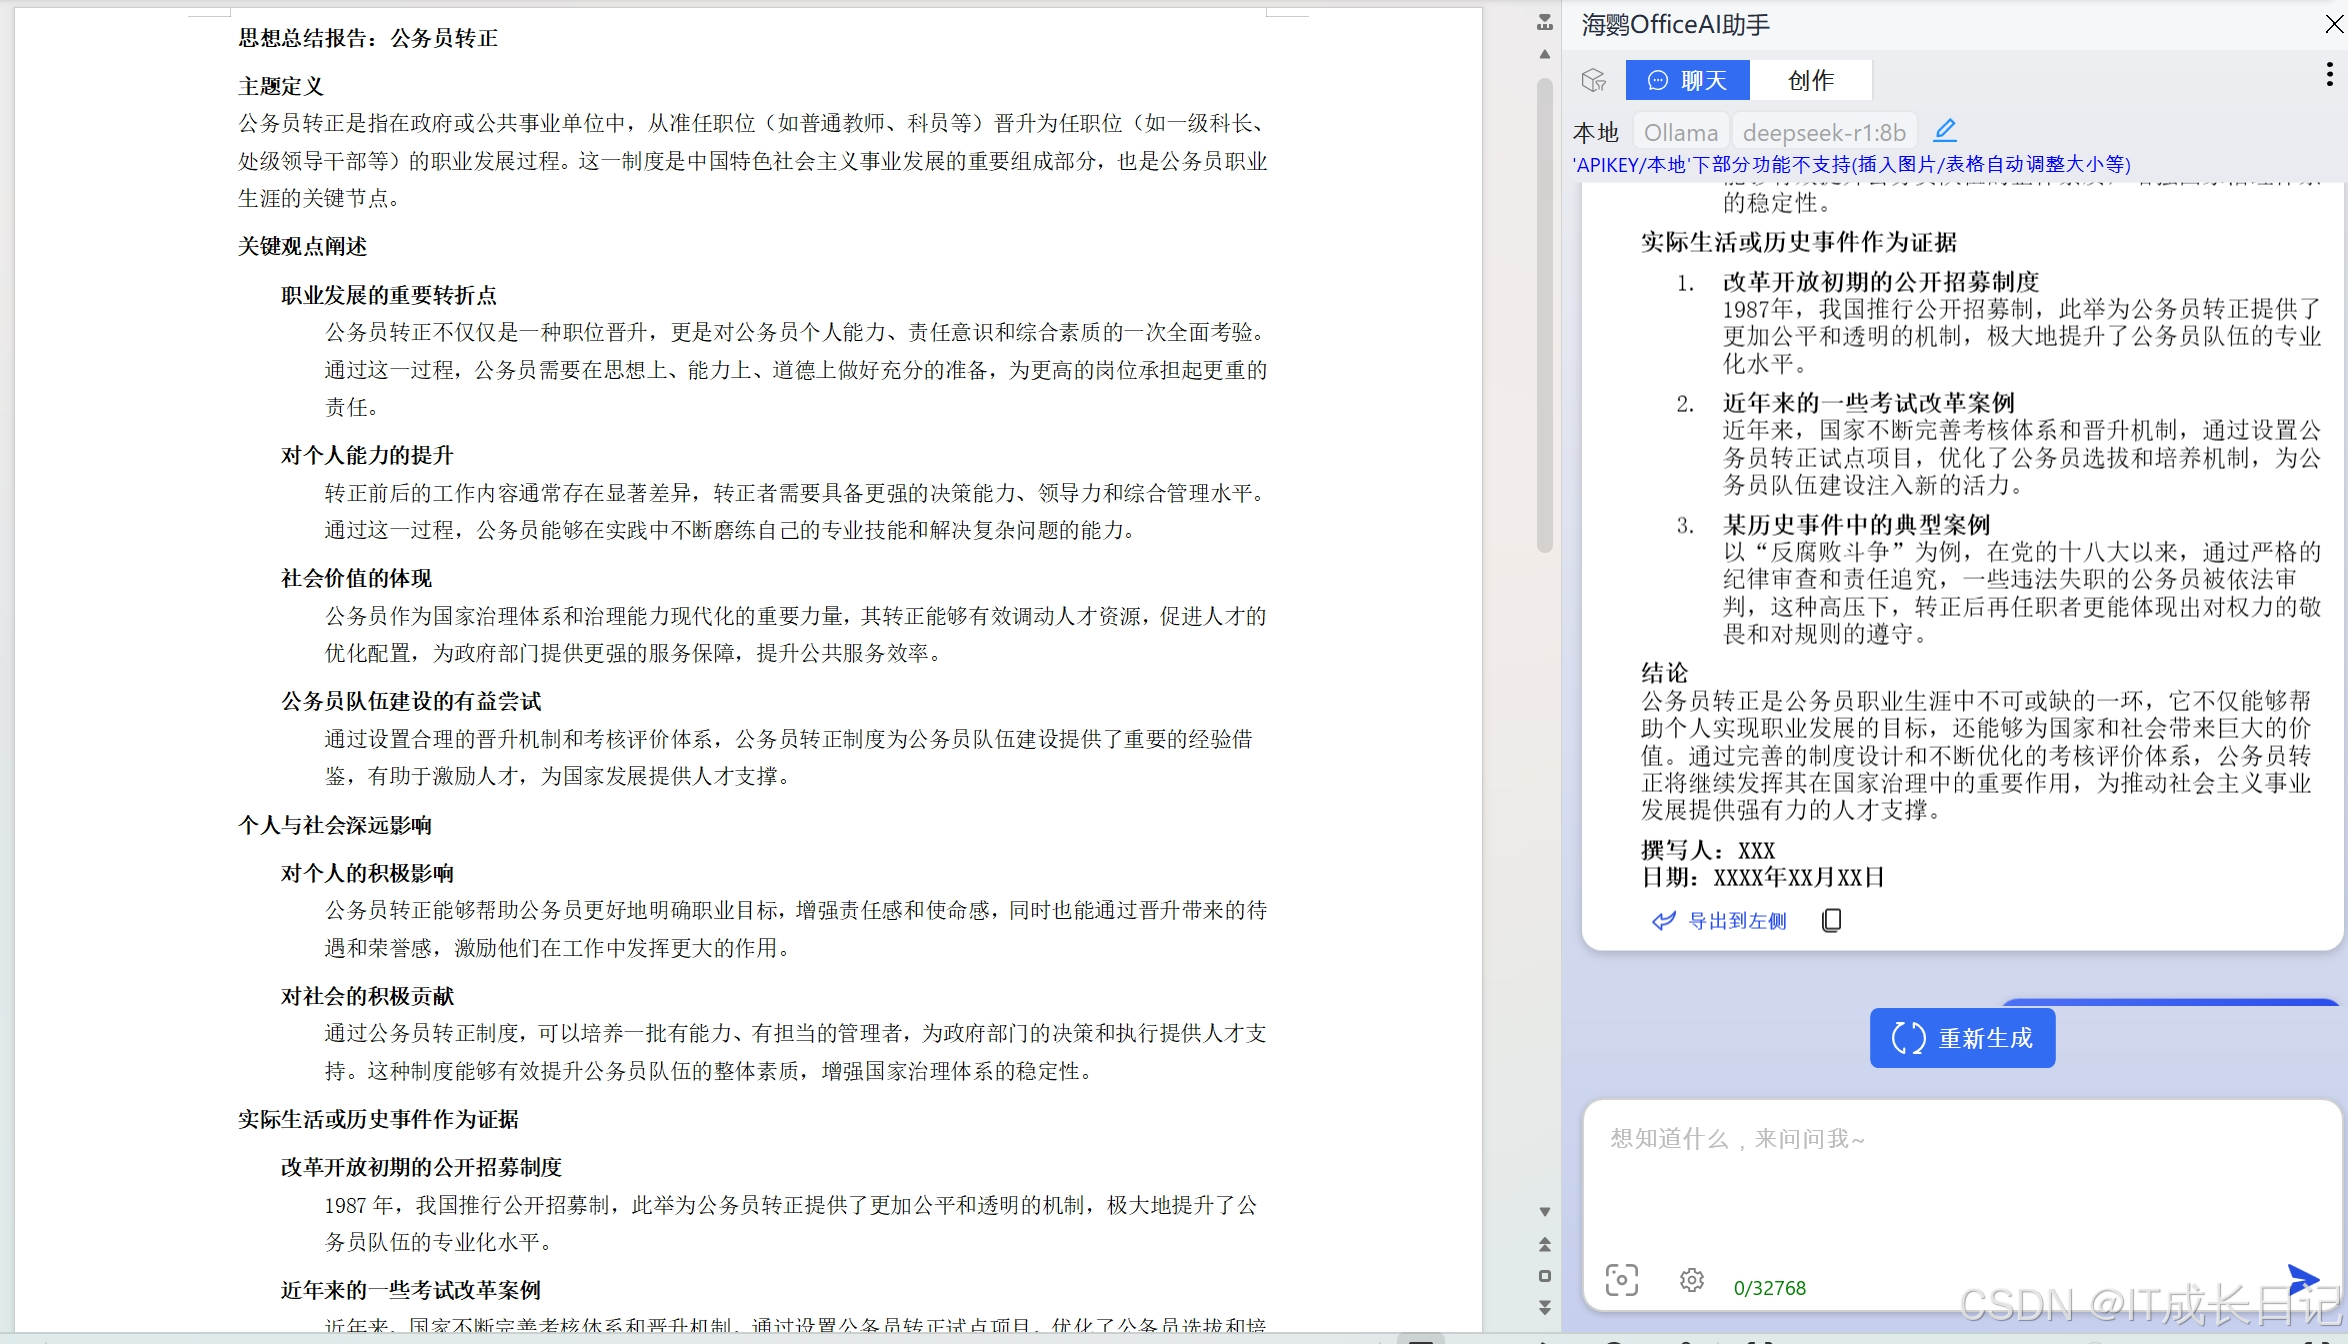This screenshot has height=1344, width=2348.
Task: Click next page double-down arrow
Action: click(x=1545, y=1307)
